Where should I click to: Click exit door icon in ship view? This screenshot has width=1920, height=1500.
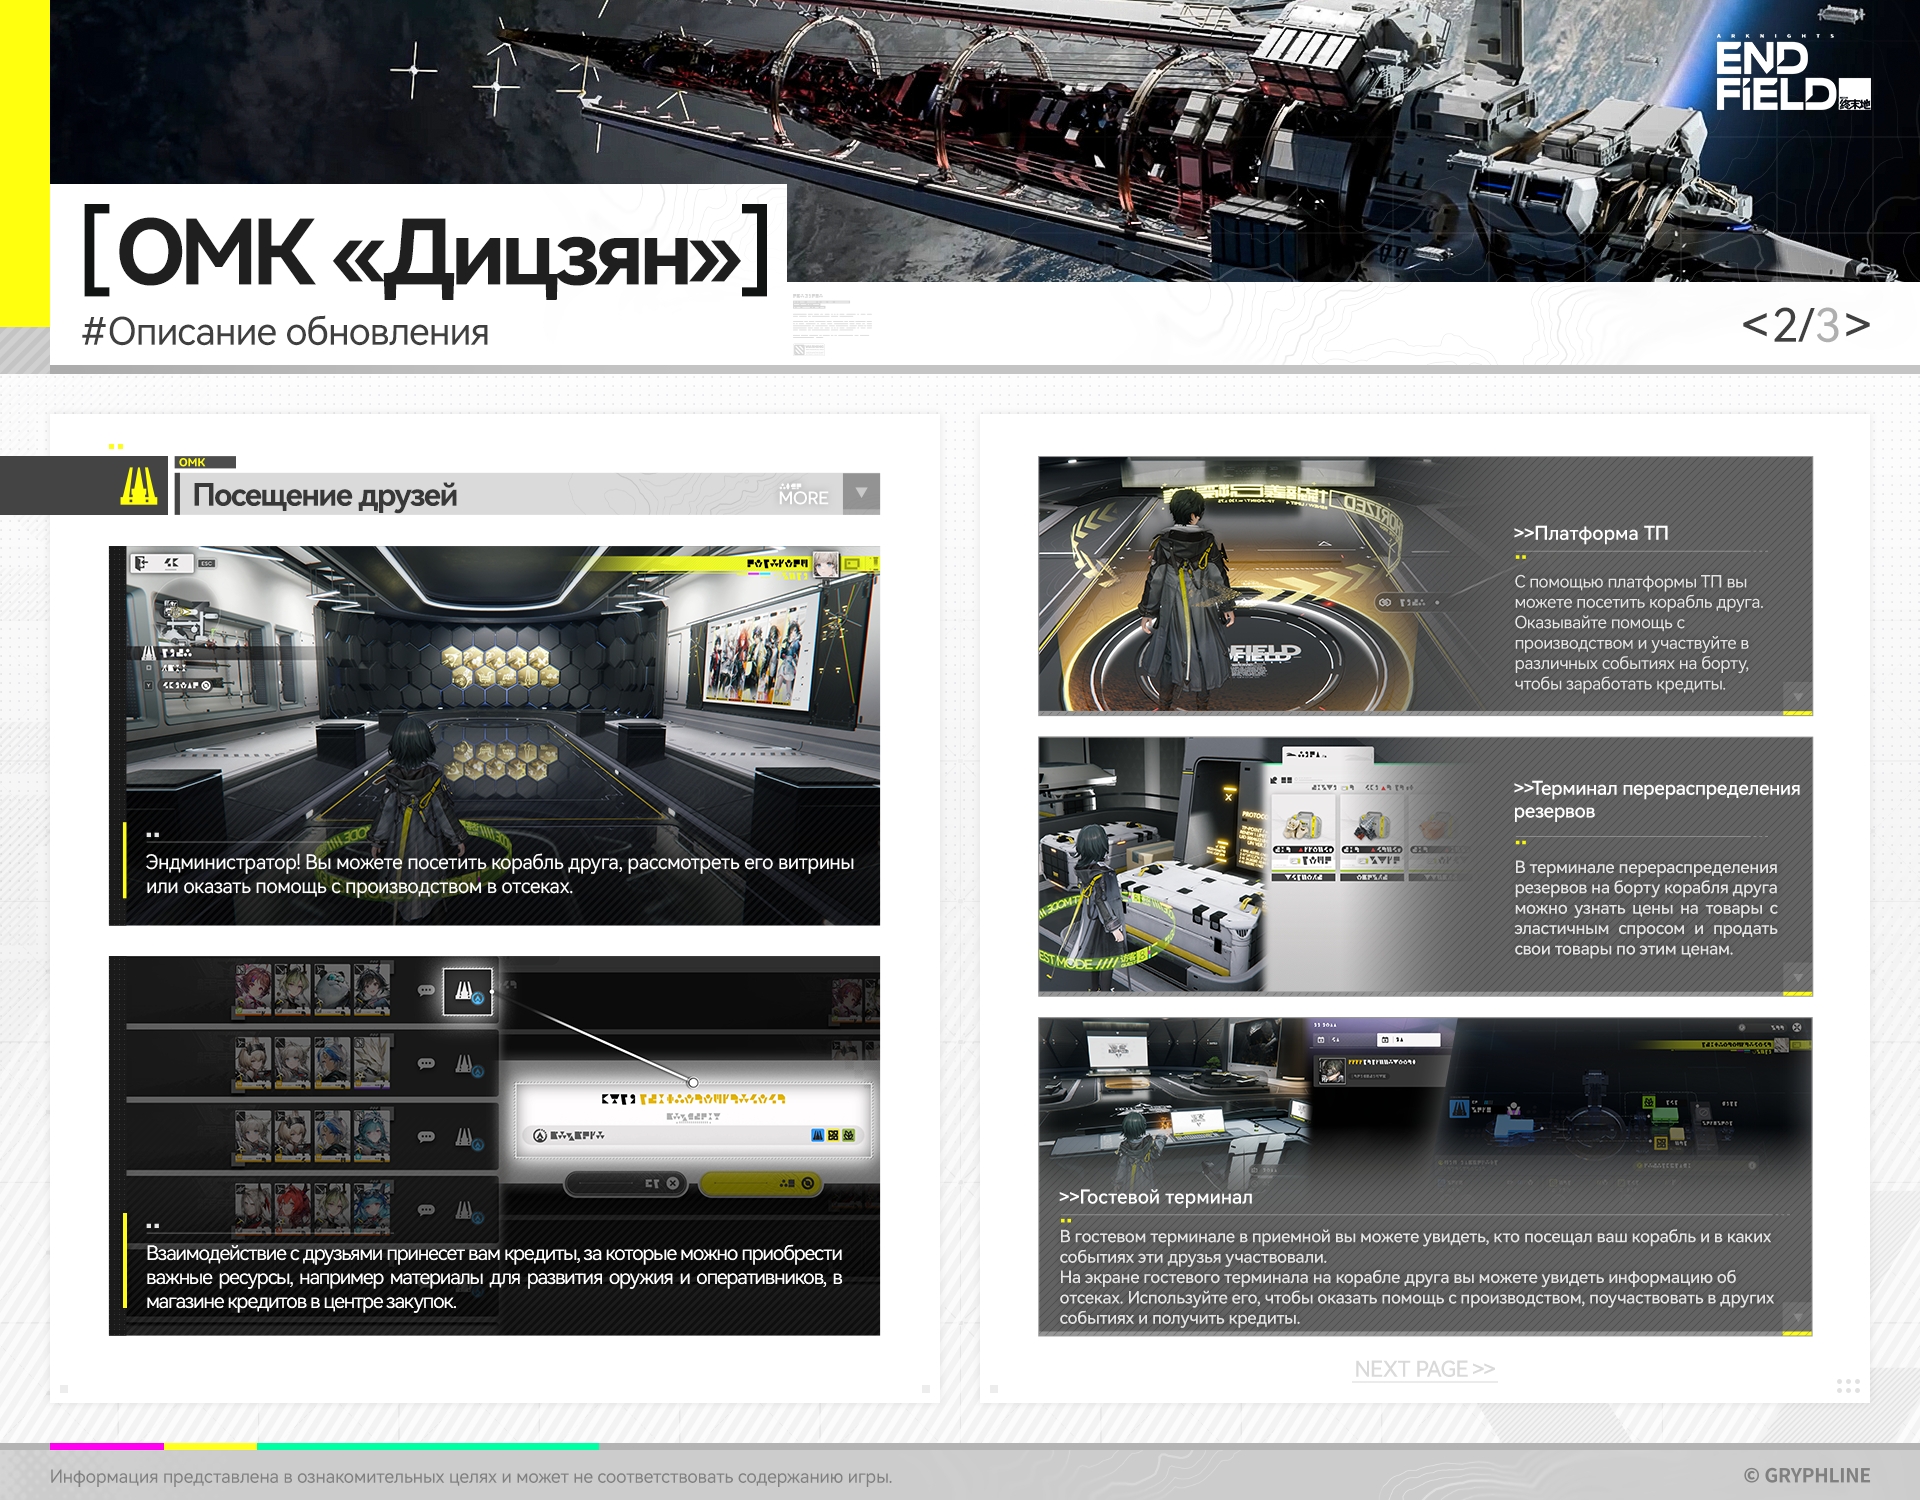(x=141, y=563)
